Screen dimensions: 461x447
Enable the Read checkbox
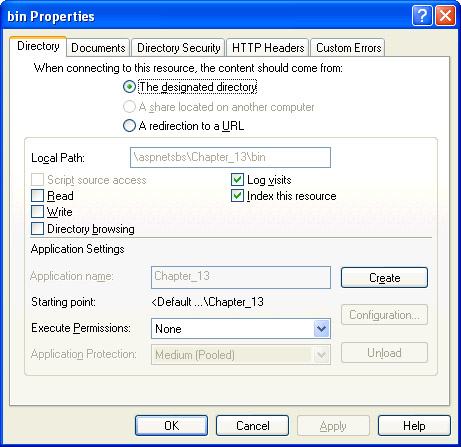point(37,196)
